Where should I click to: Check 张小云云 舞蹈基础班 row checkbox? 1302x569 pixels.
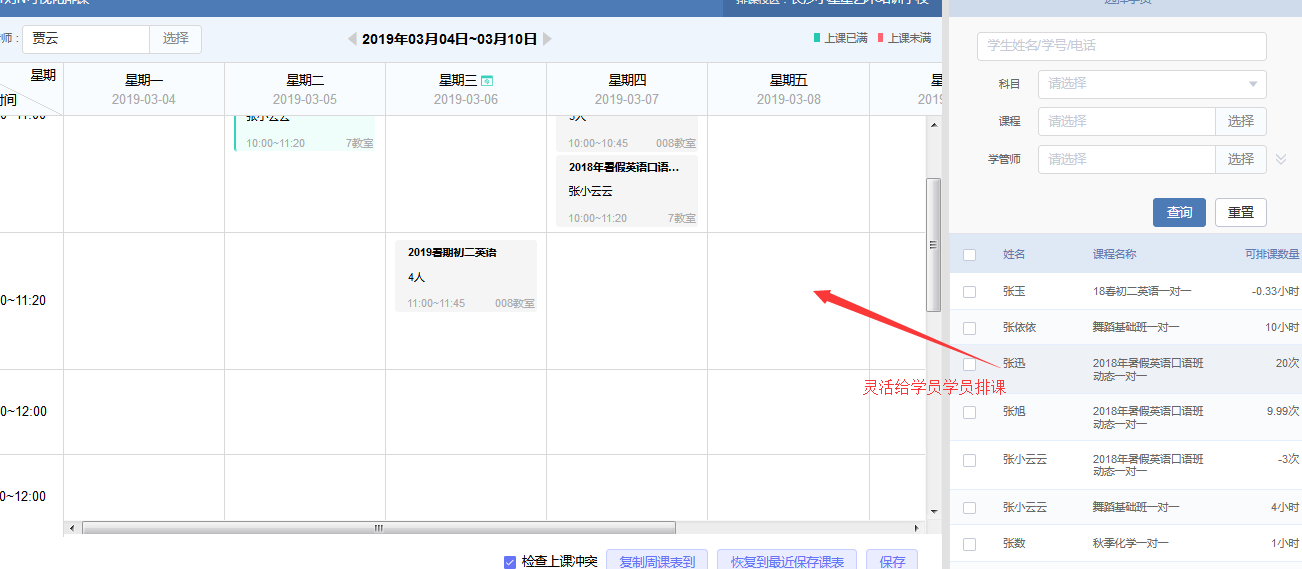[969, 508]
